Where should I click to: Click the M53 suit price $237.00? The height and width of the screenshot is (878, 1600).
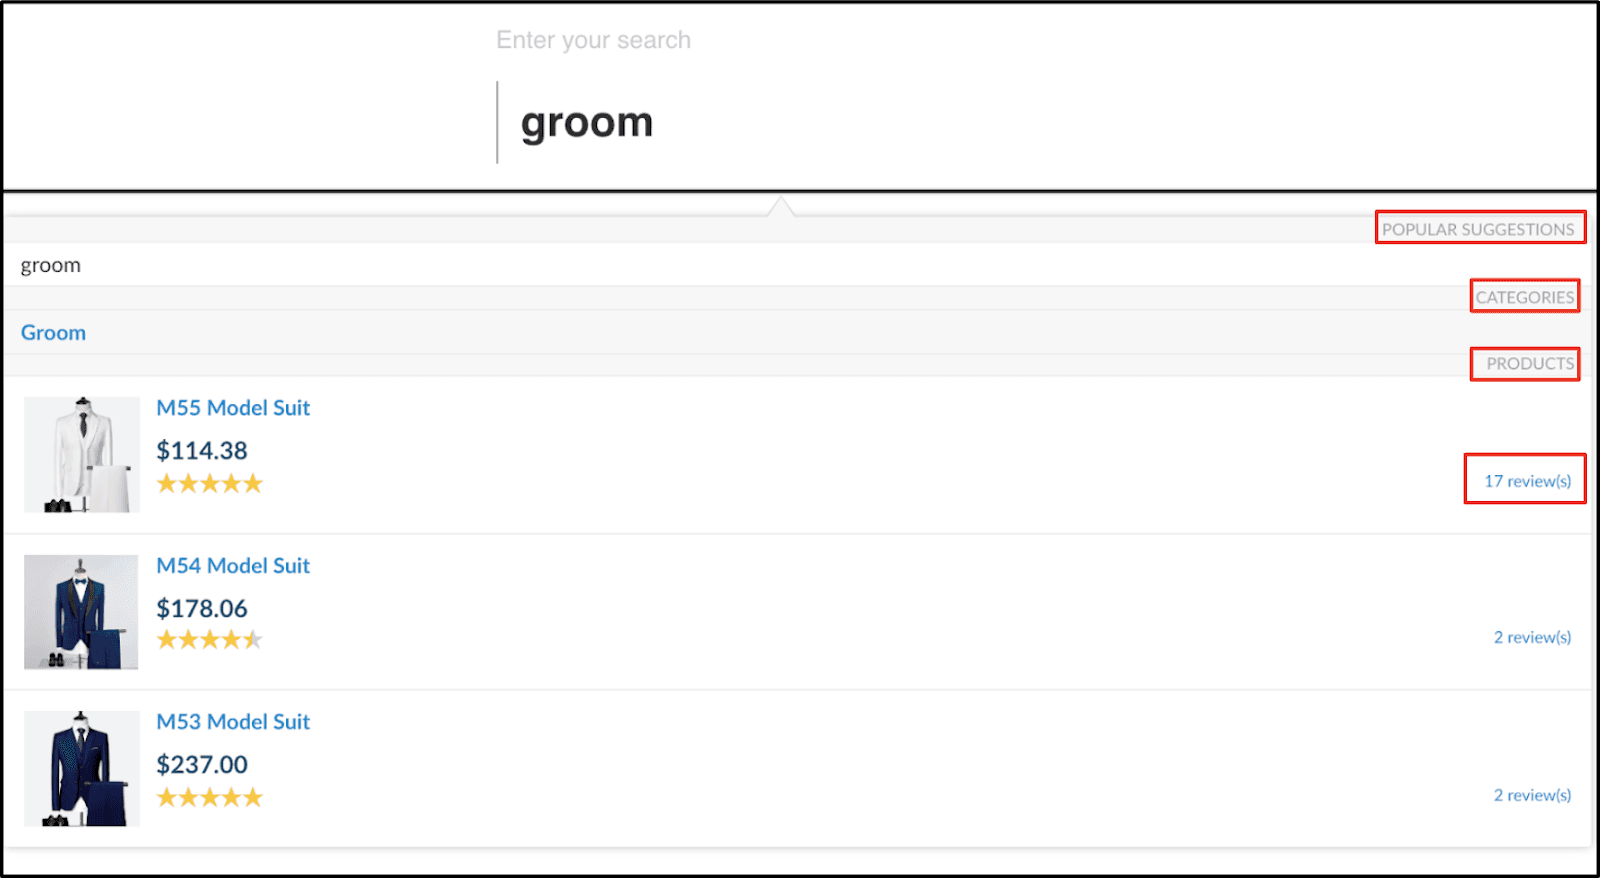tap(202, 765)
